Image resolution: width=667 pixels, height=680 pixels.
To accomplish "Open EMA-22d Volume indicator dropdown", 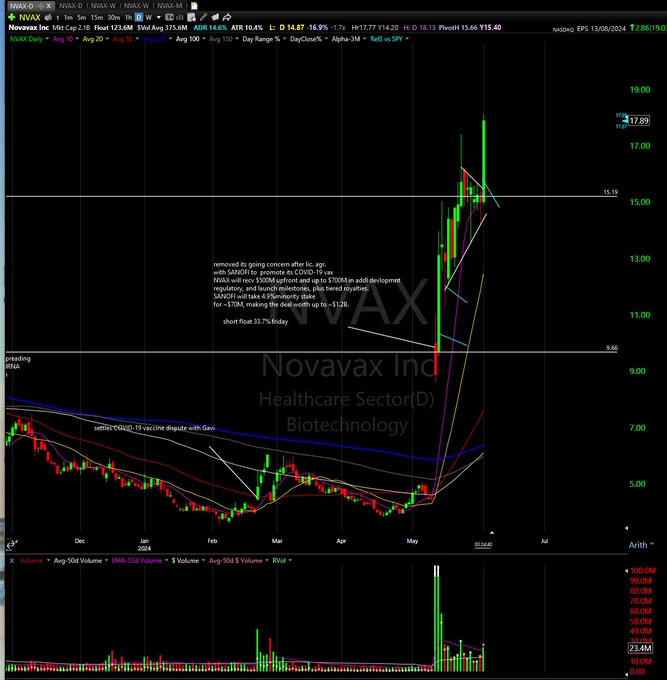I will coord(167,560).
